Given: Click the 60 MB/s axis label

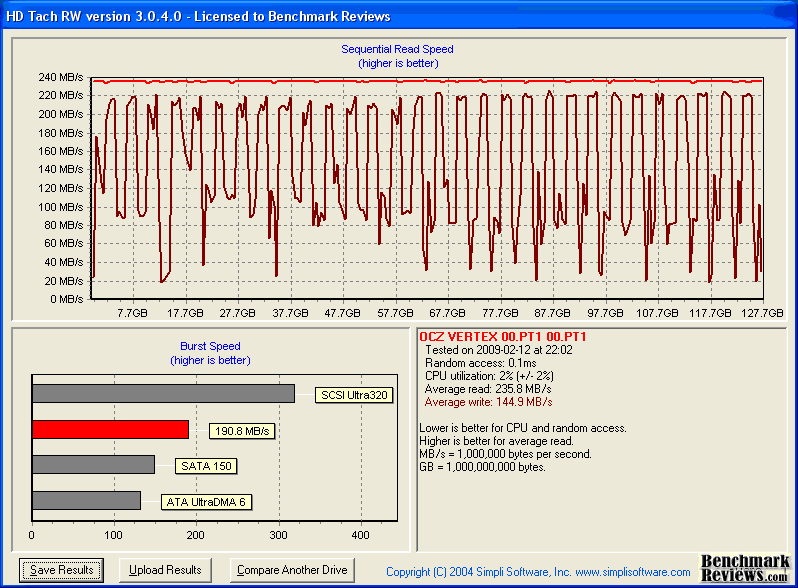Looking at the screenshot, I should tap(64, 243).
